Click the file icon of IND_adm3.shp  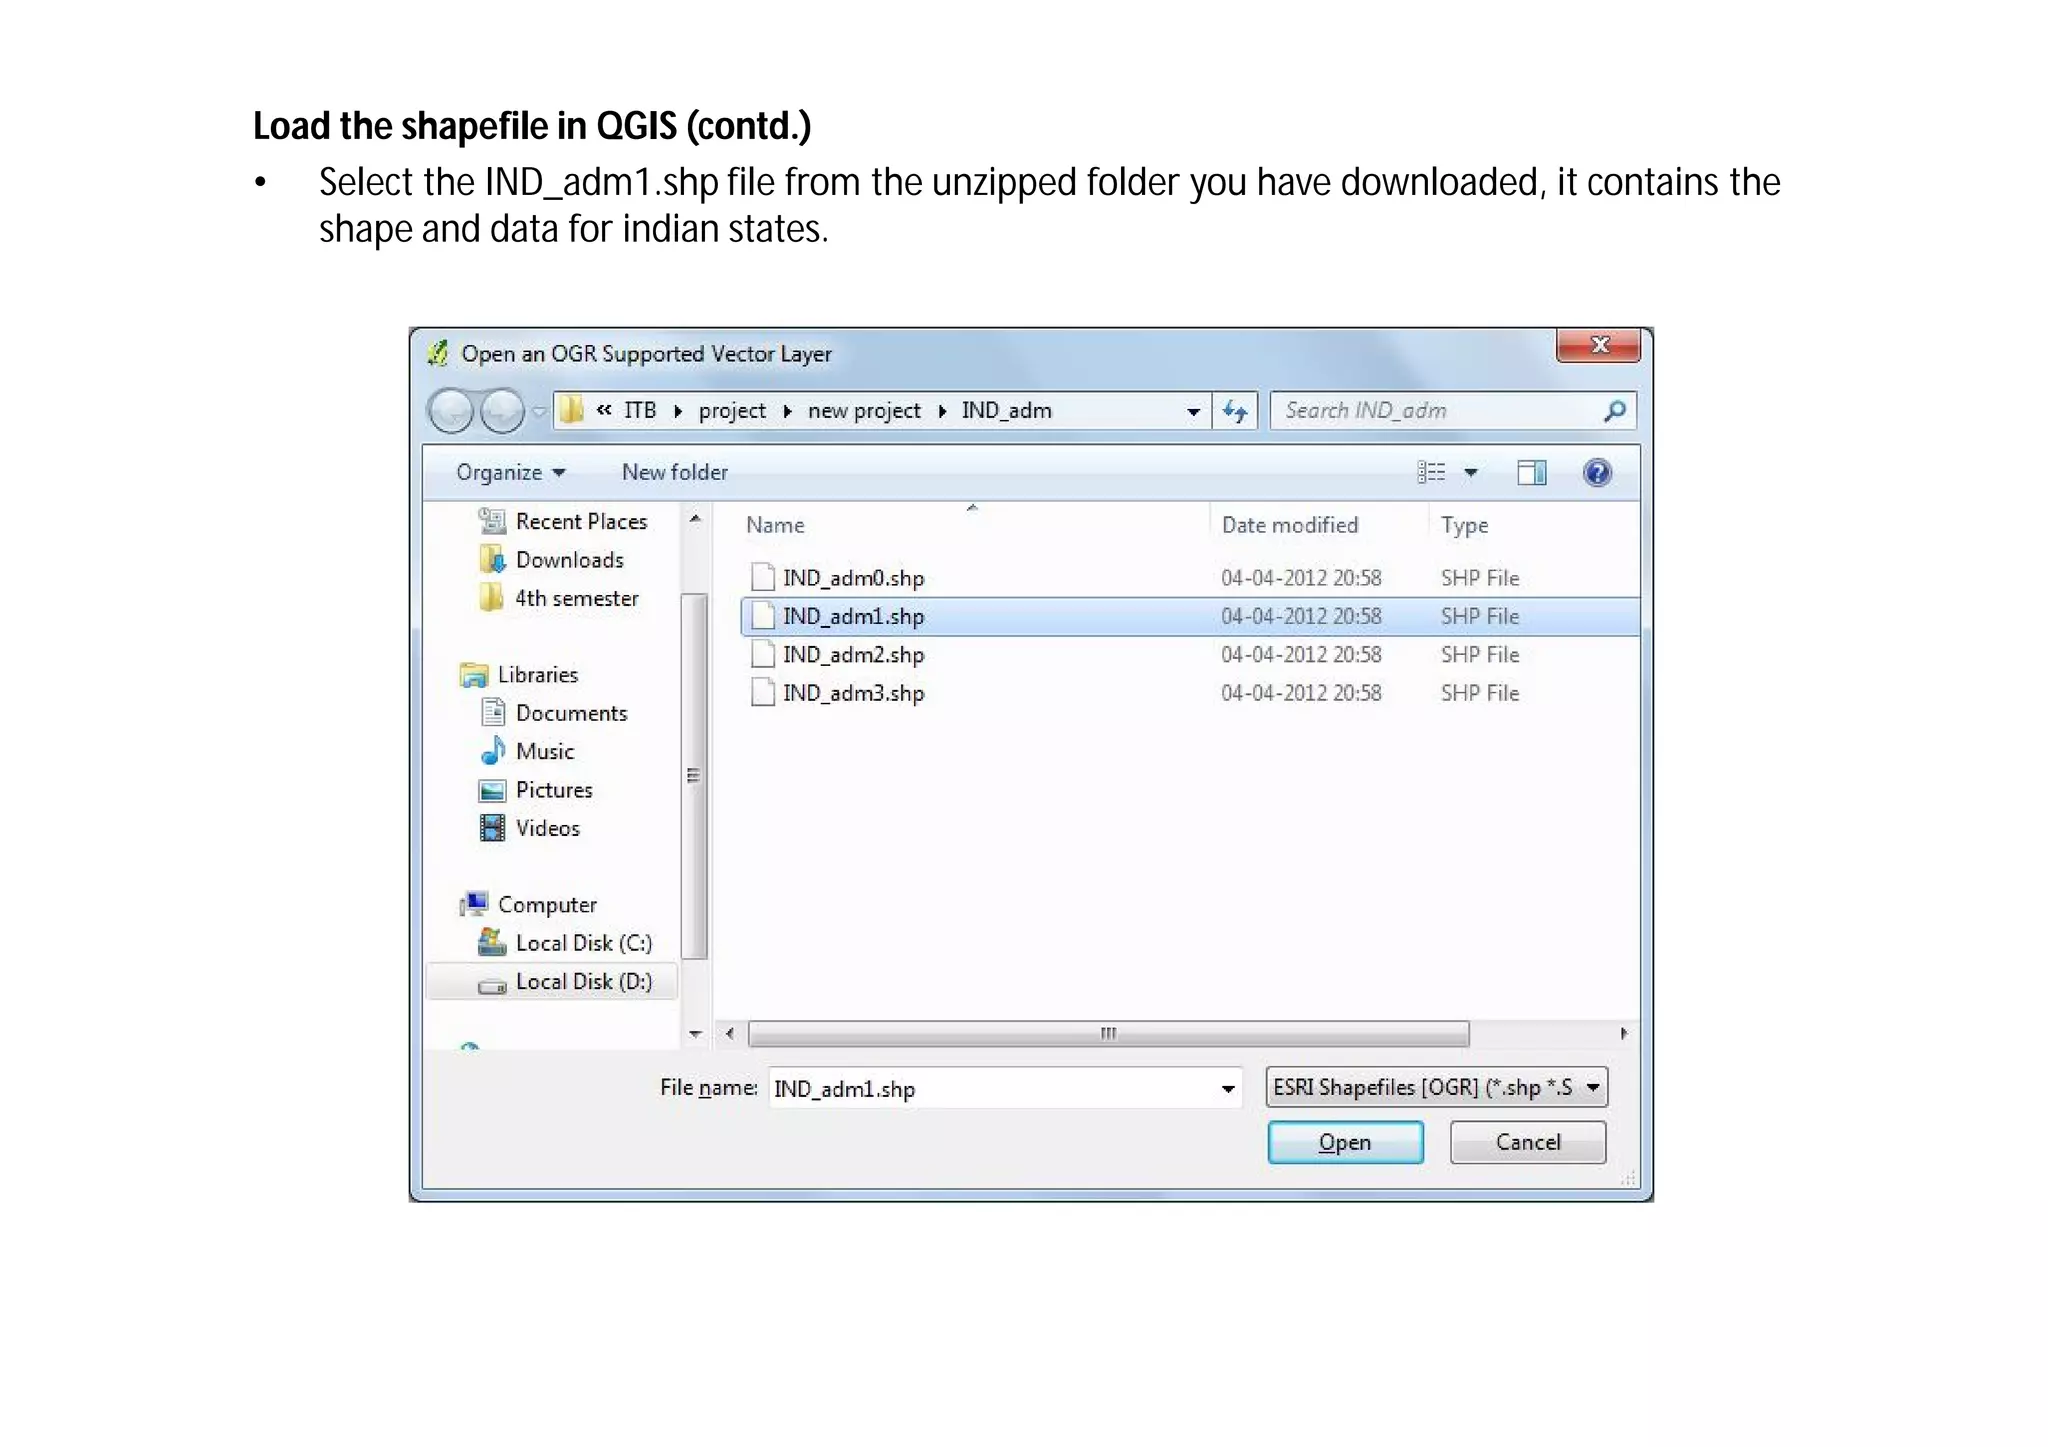click(x=762, y=692)
